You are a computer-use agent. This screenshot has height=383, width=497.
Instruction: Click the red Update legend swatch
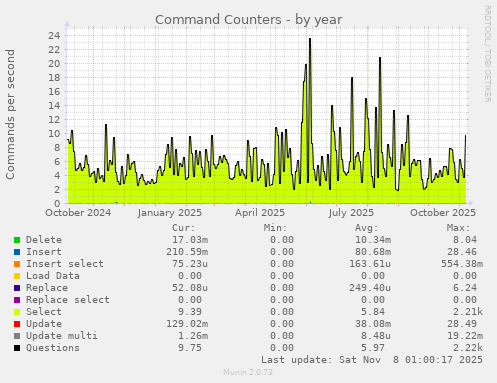(17, 324)
